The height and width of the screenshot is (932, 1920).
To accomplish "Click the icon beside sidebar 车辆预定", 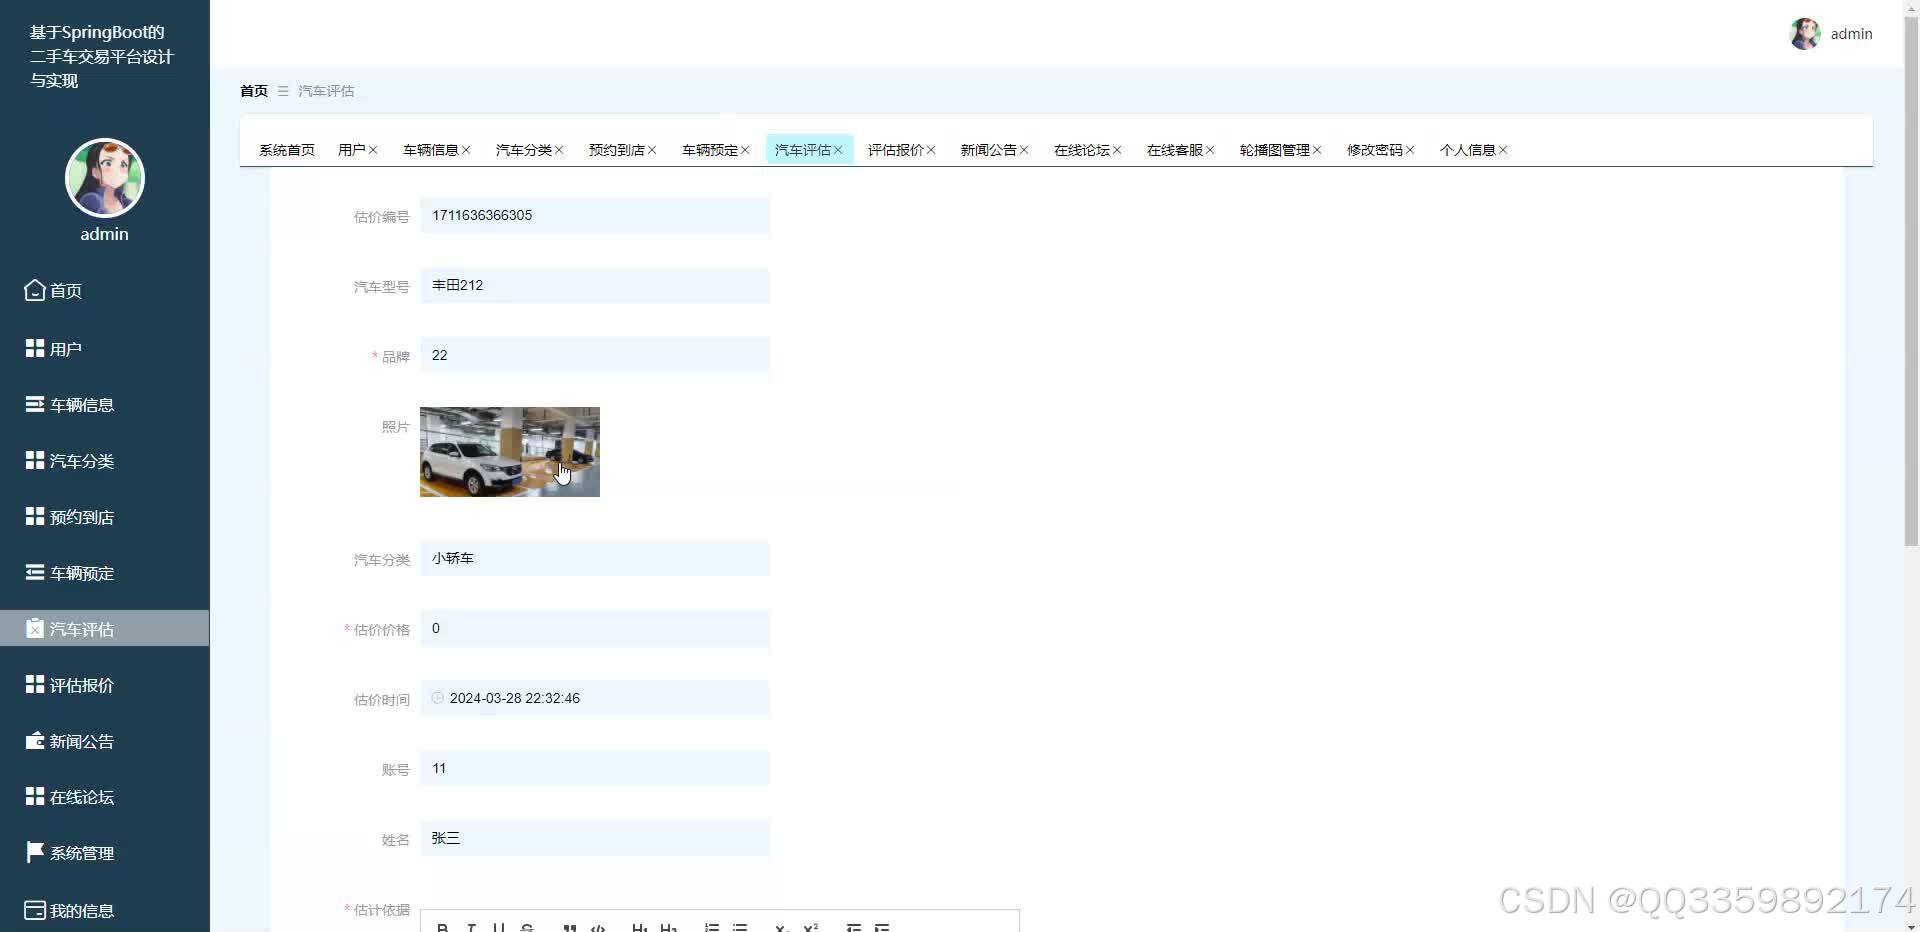I will (35, 572).
